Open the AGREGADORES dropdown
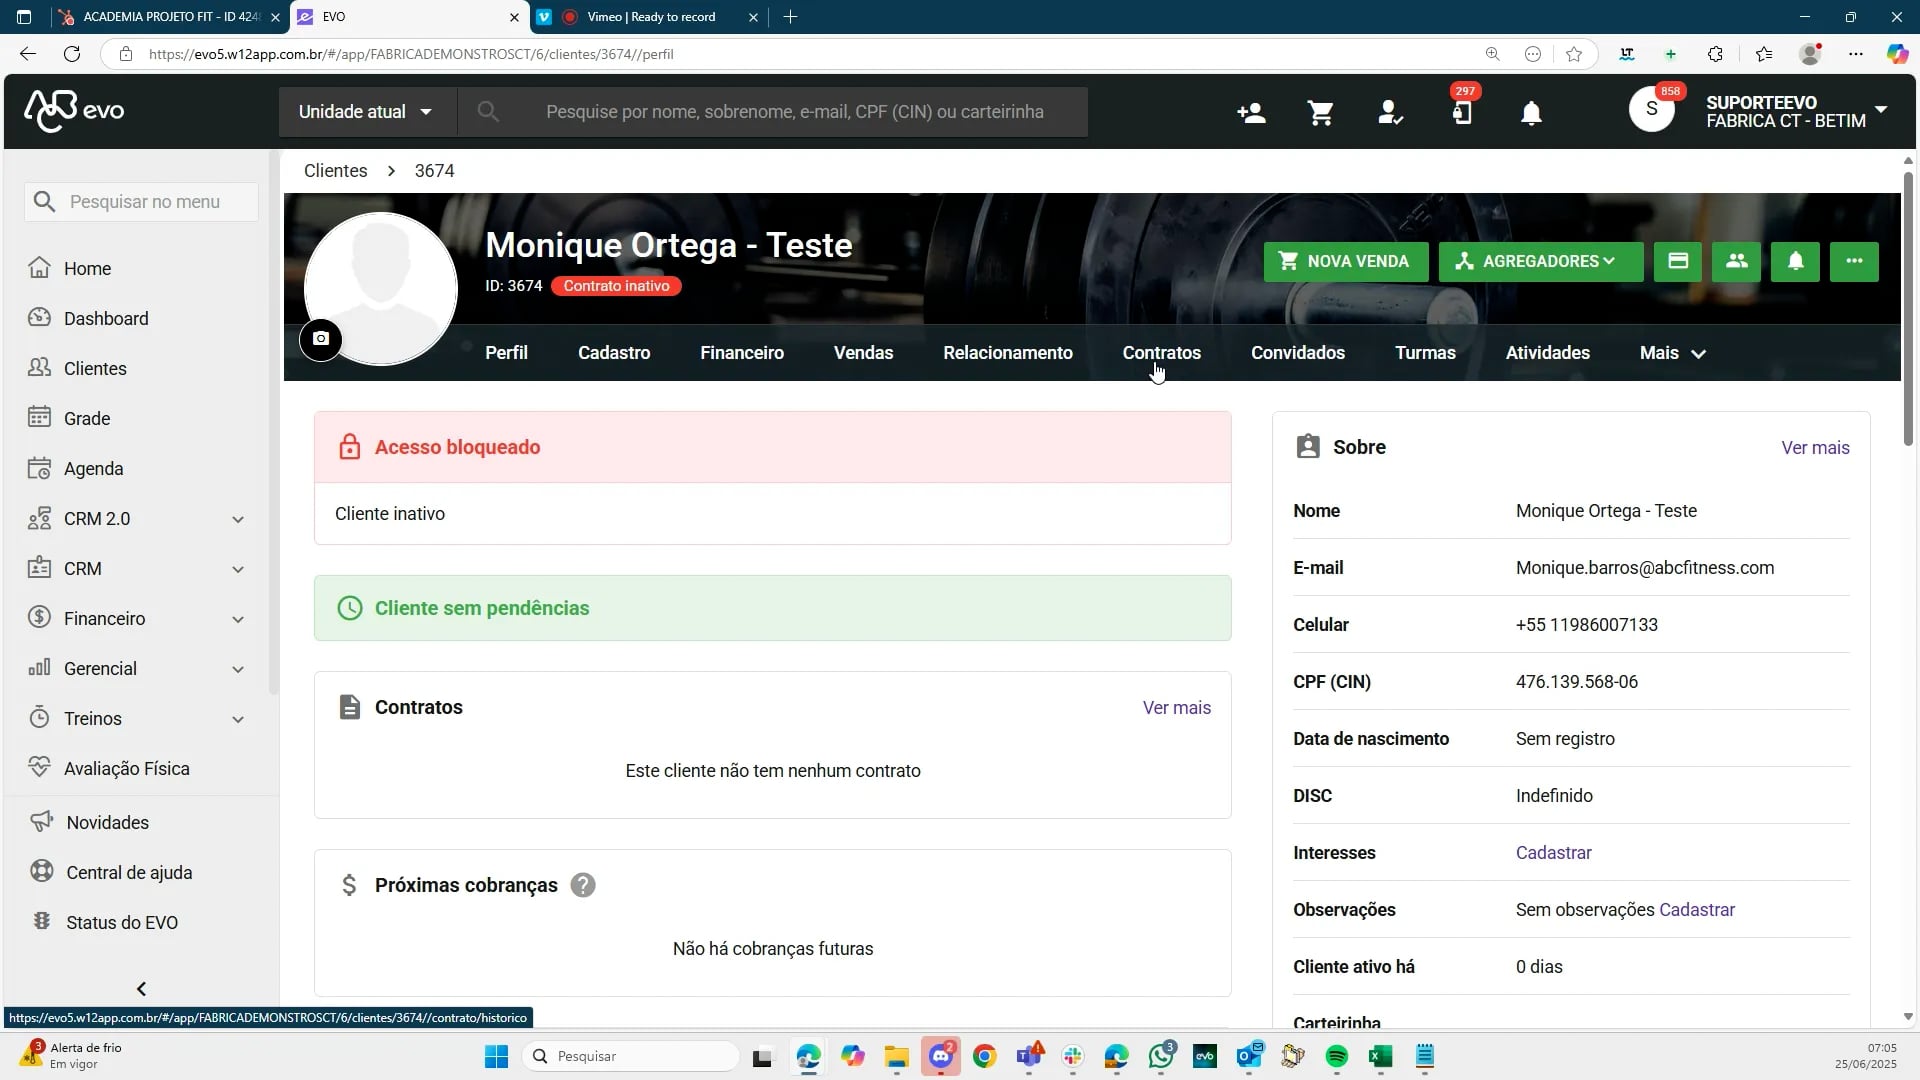 [x=1539, y=261]
